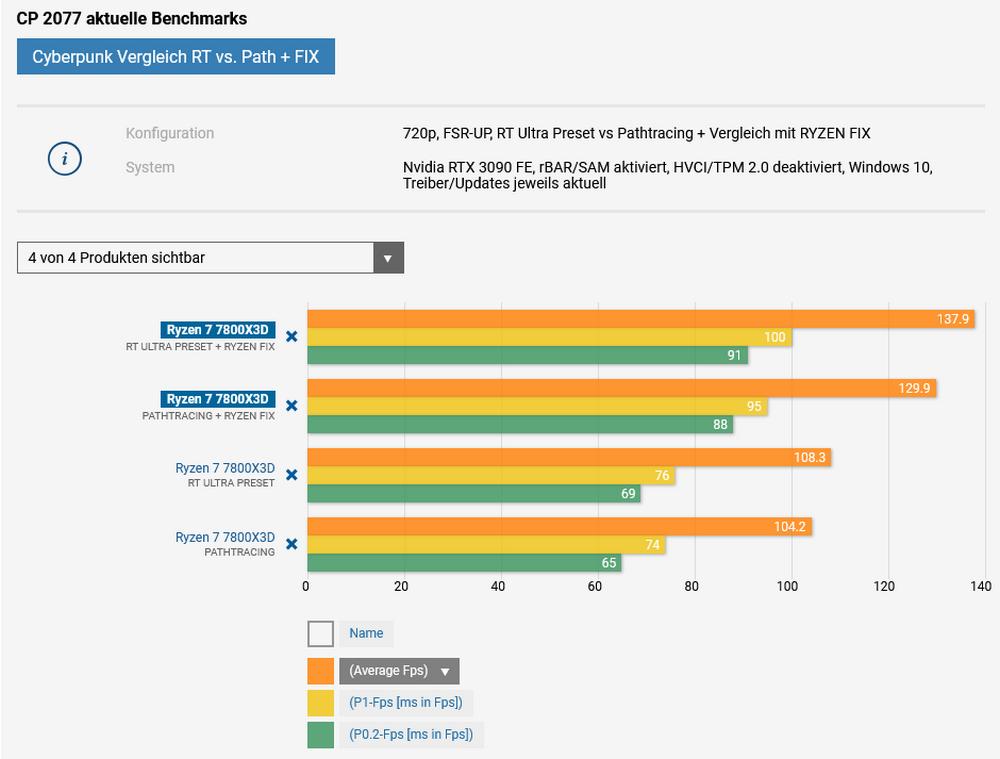This screenshot has width=1000, height=759.
Task: Remove the plain Pathtracing entry
Action: point(291,544)
